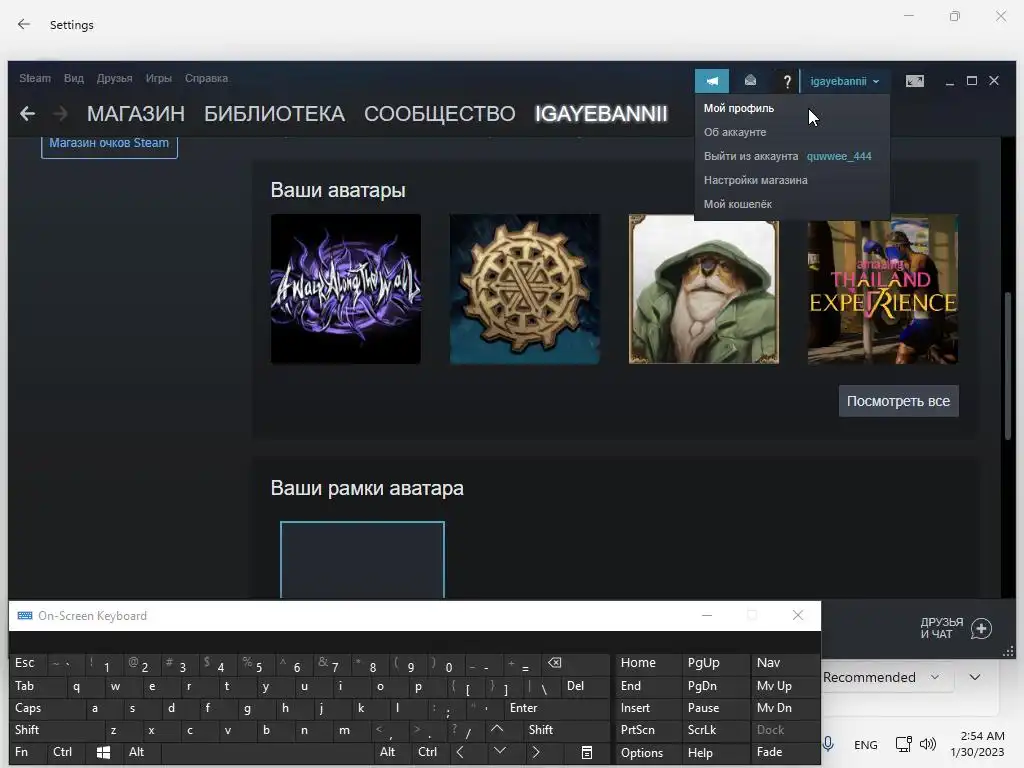The image size is (1024, 768).
Task: Click the down arrow key on On-Screen Keyboard
Action: 500,752
